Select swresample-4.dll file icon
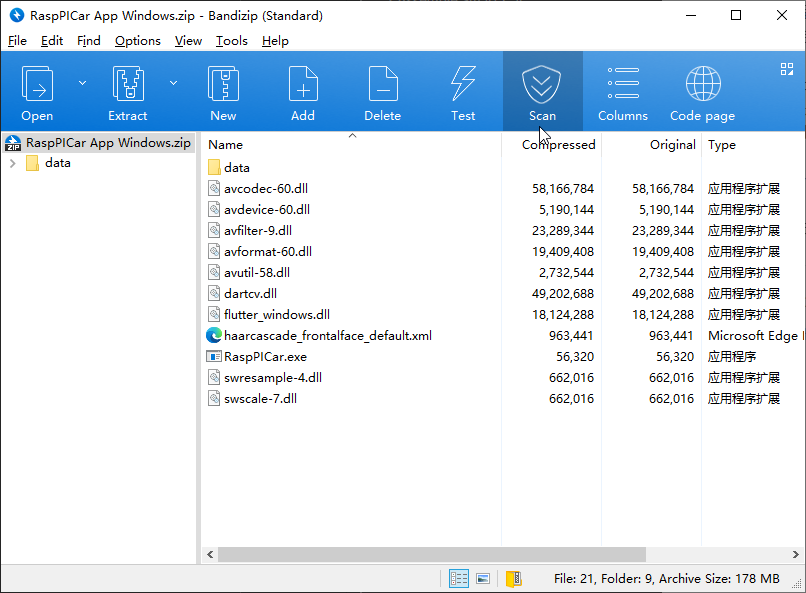The width and height of the screenshot is (806, 593). click(x=214, y=378)
